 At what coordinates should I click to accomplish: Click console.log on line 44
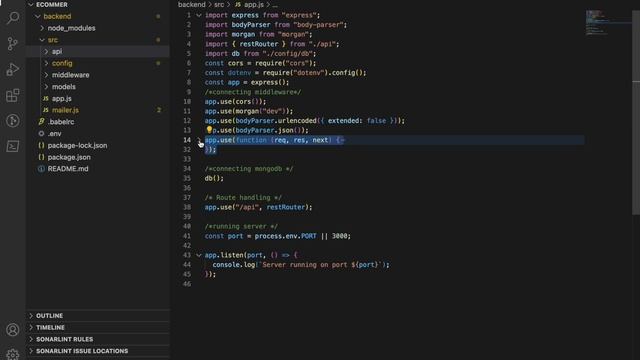pos(233,265)
